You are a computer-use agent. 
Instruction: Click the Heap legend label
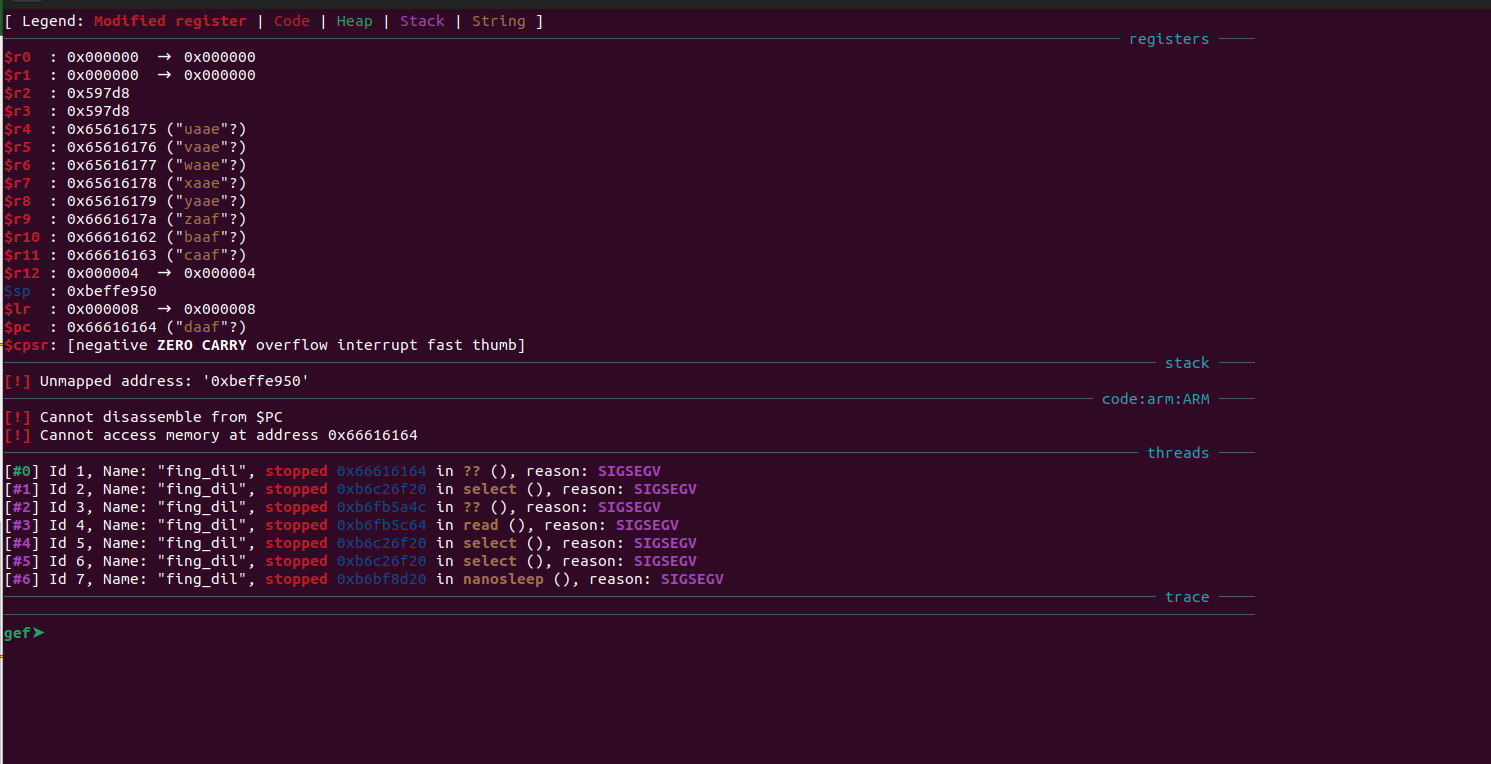[354, 20]
